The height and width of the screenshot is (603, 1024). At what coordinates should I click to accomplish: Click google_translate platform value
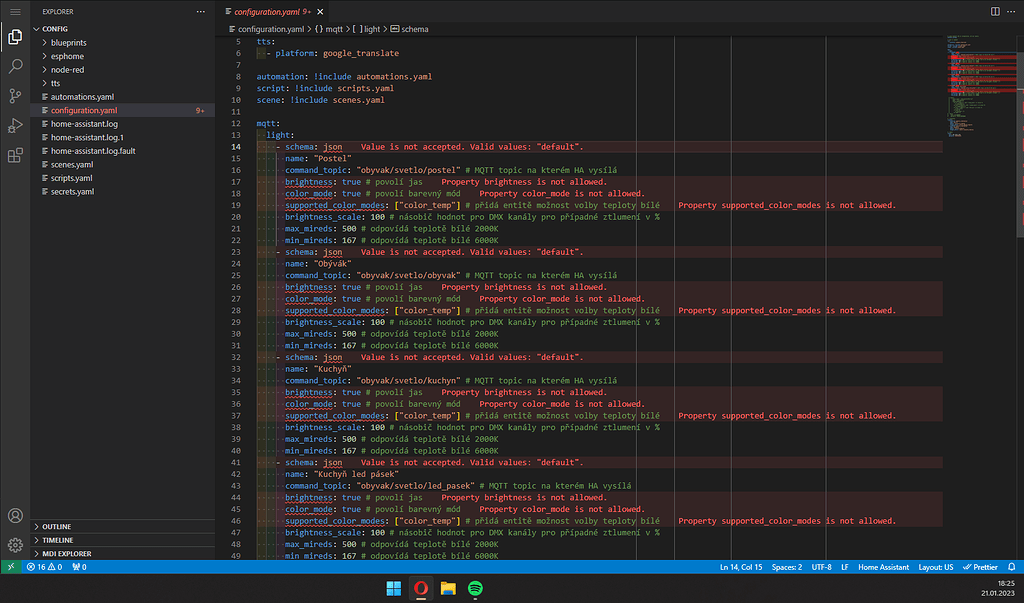tap(360, 54)
